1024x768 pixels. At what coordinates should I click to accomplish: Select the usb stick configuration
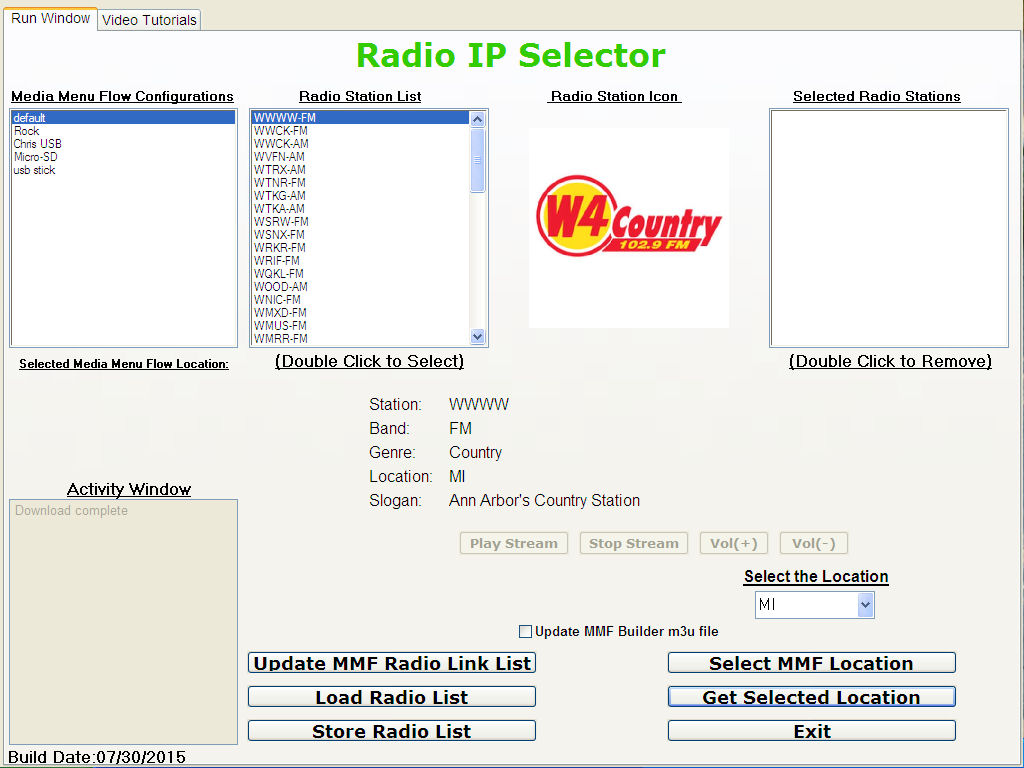coord(123,170)
